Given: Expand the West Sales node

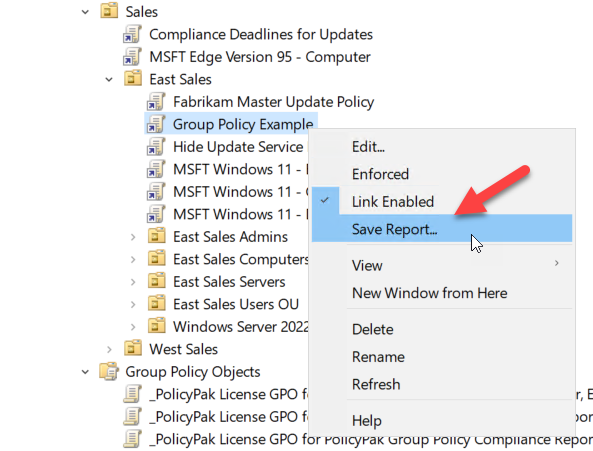Looking at the screenshot, I should coord(109,349).
